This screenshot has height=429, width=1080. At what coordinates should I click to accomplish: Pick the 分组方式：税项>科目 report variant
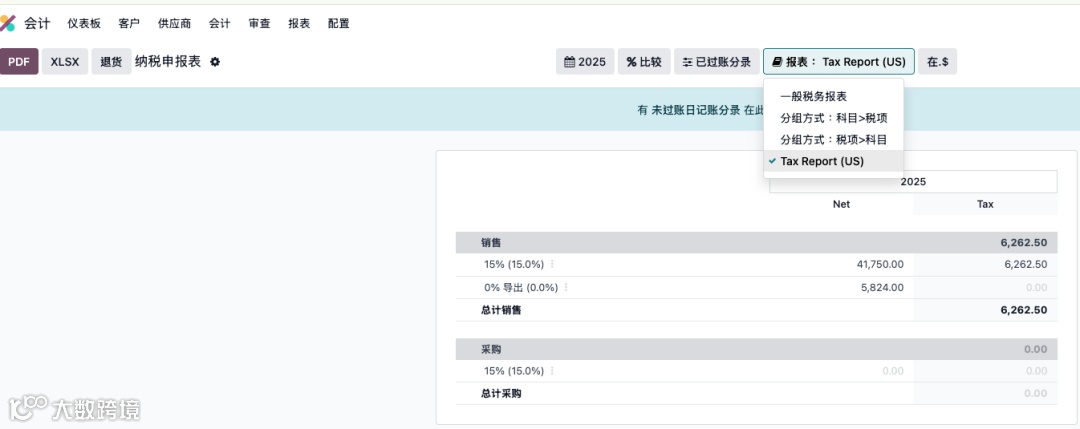point(833,139)
